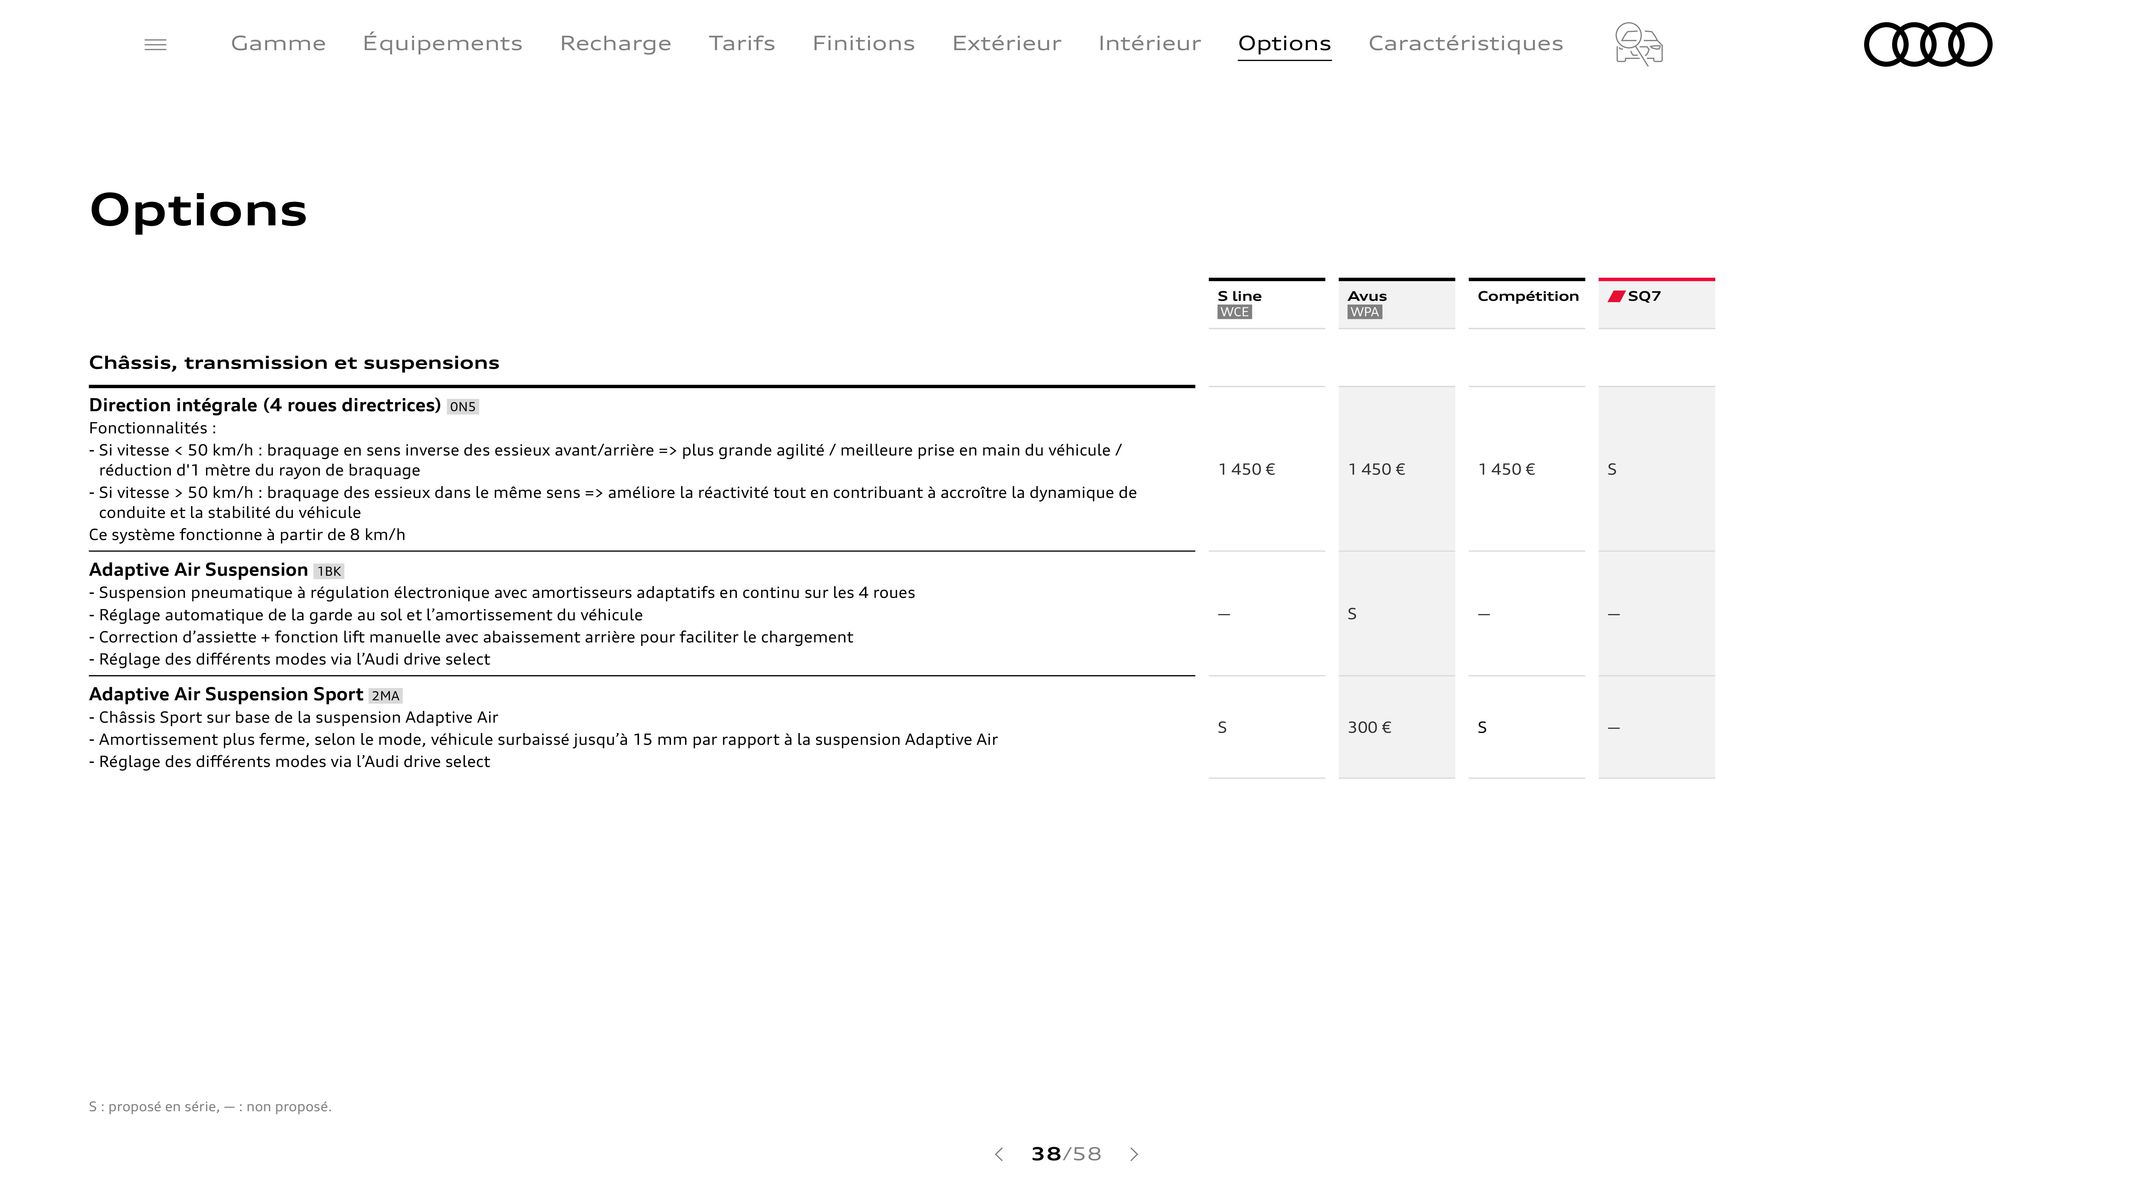Click Compétition price 1 450 € for Direction intégrale

1506,469
